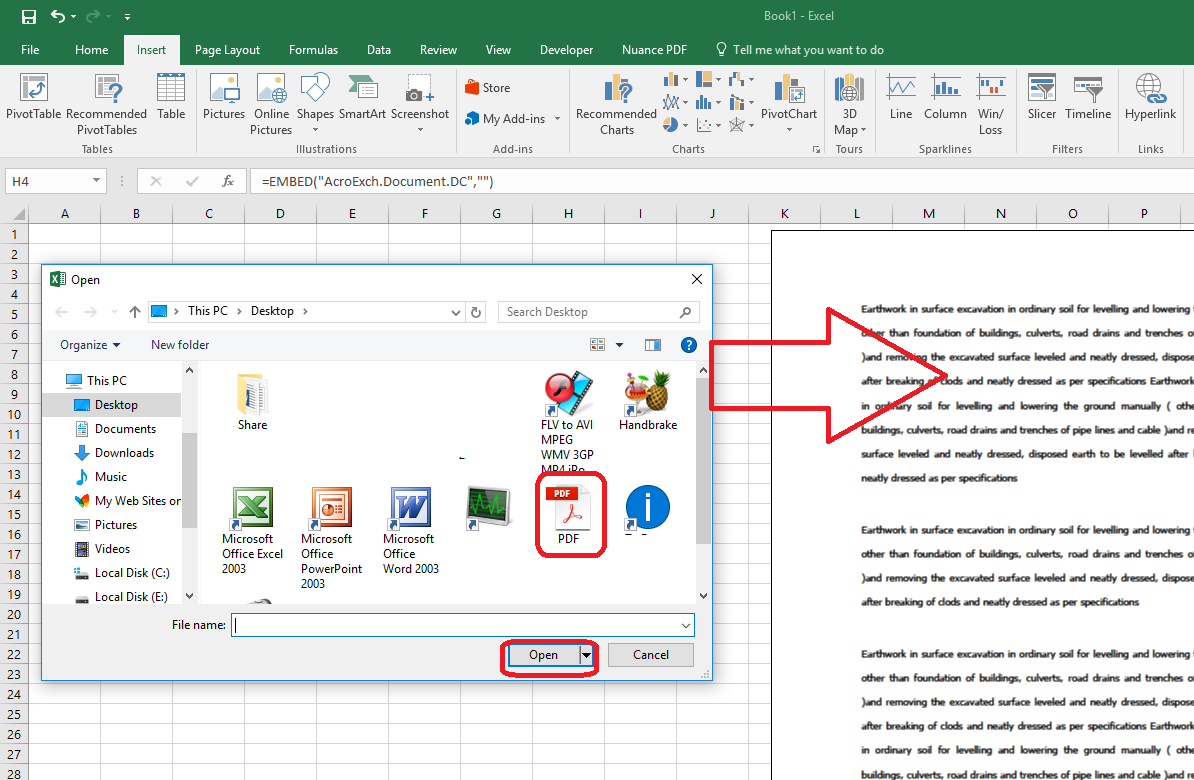
Task: Switch to the Developer tab
Action: [x=566, y=50]
